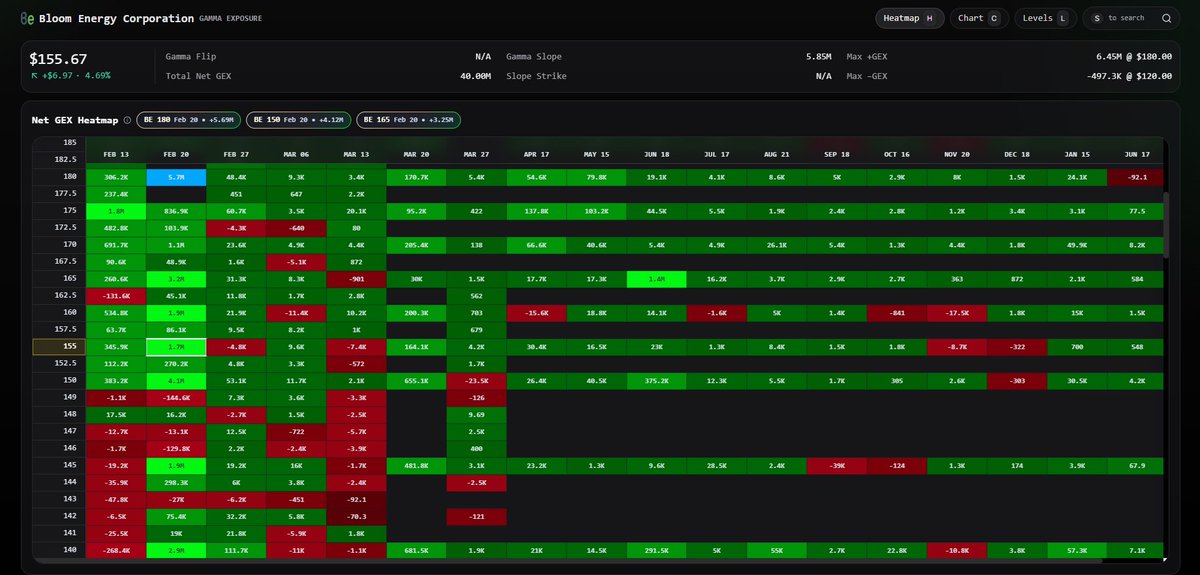
Task: Click the 170.7K cell at strike 180
Action: point(416,176)
